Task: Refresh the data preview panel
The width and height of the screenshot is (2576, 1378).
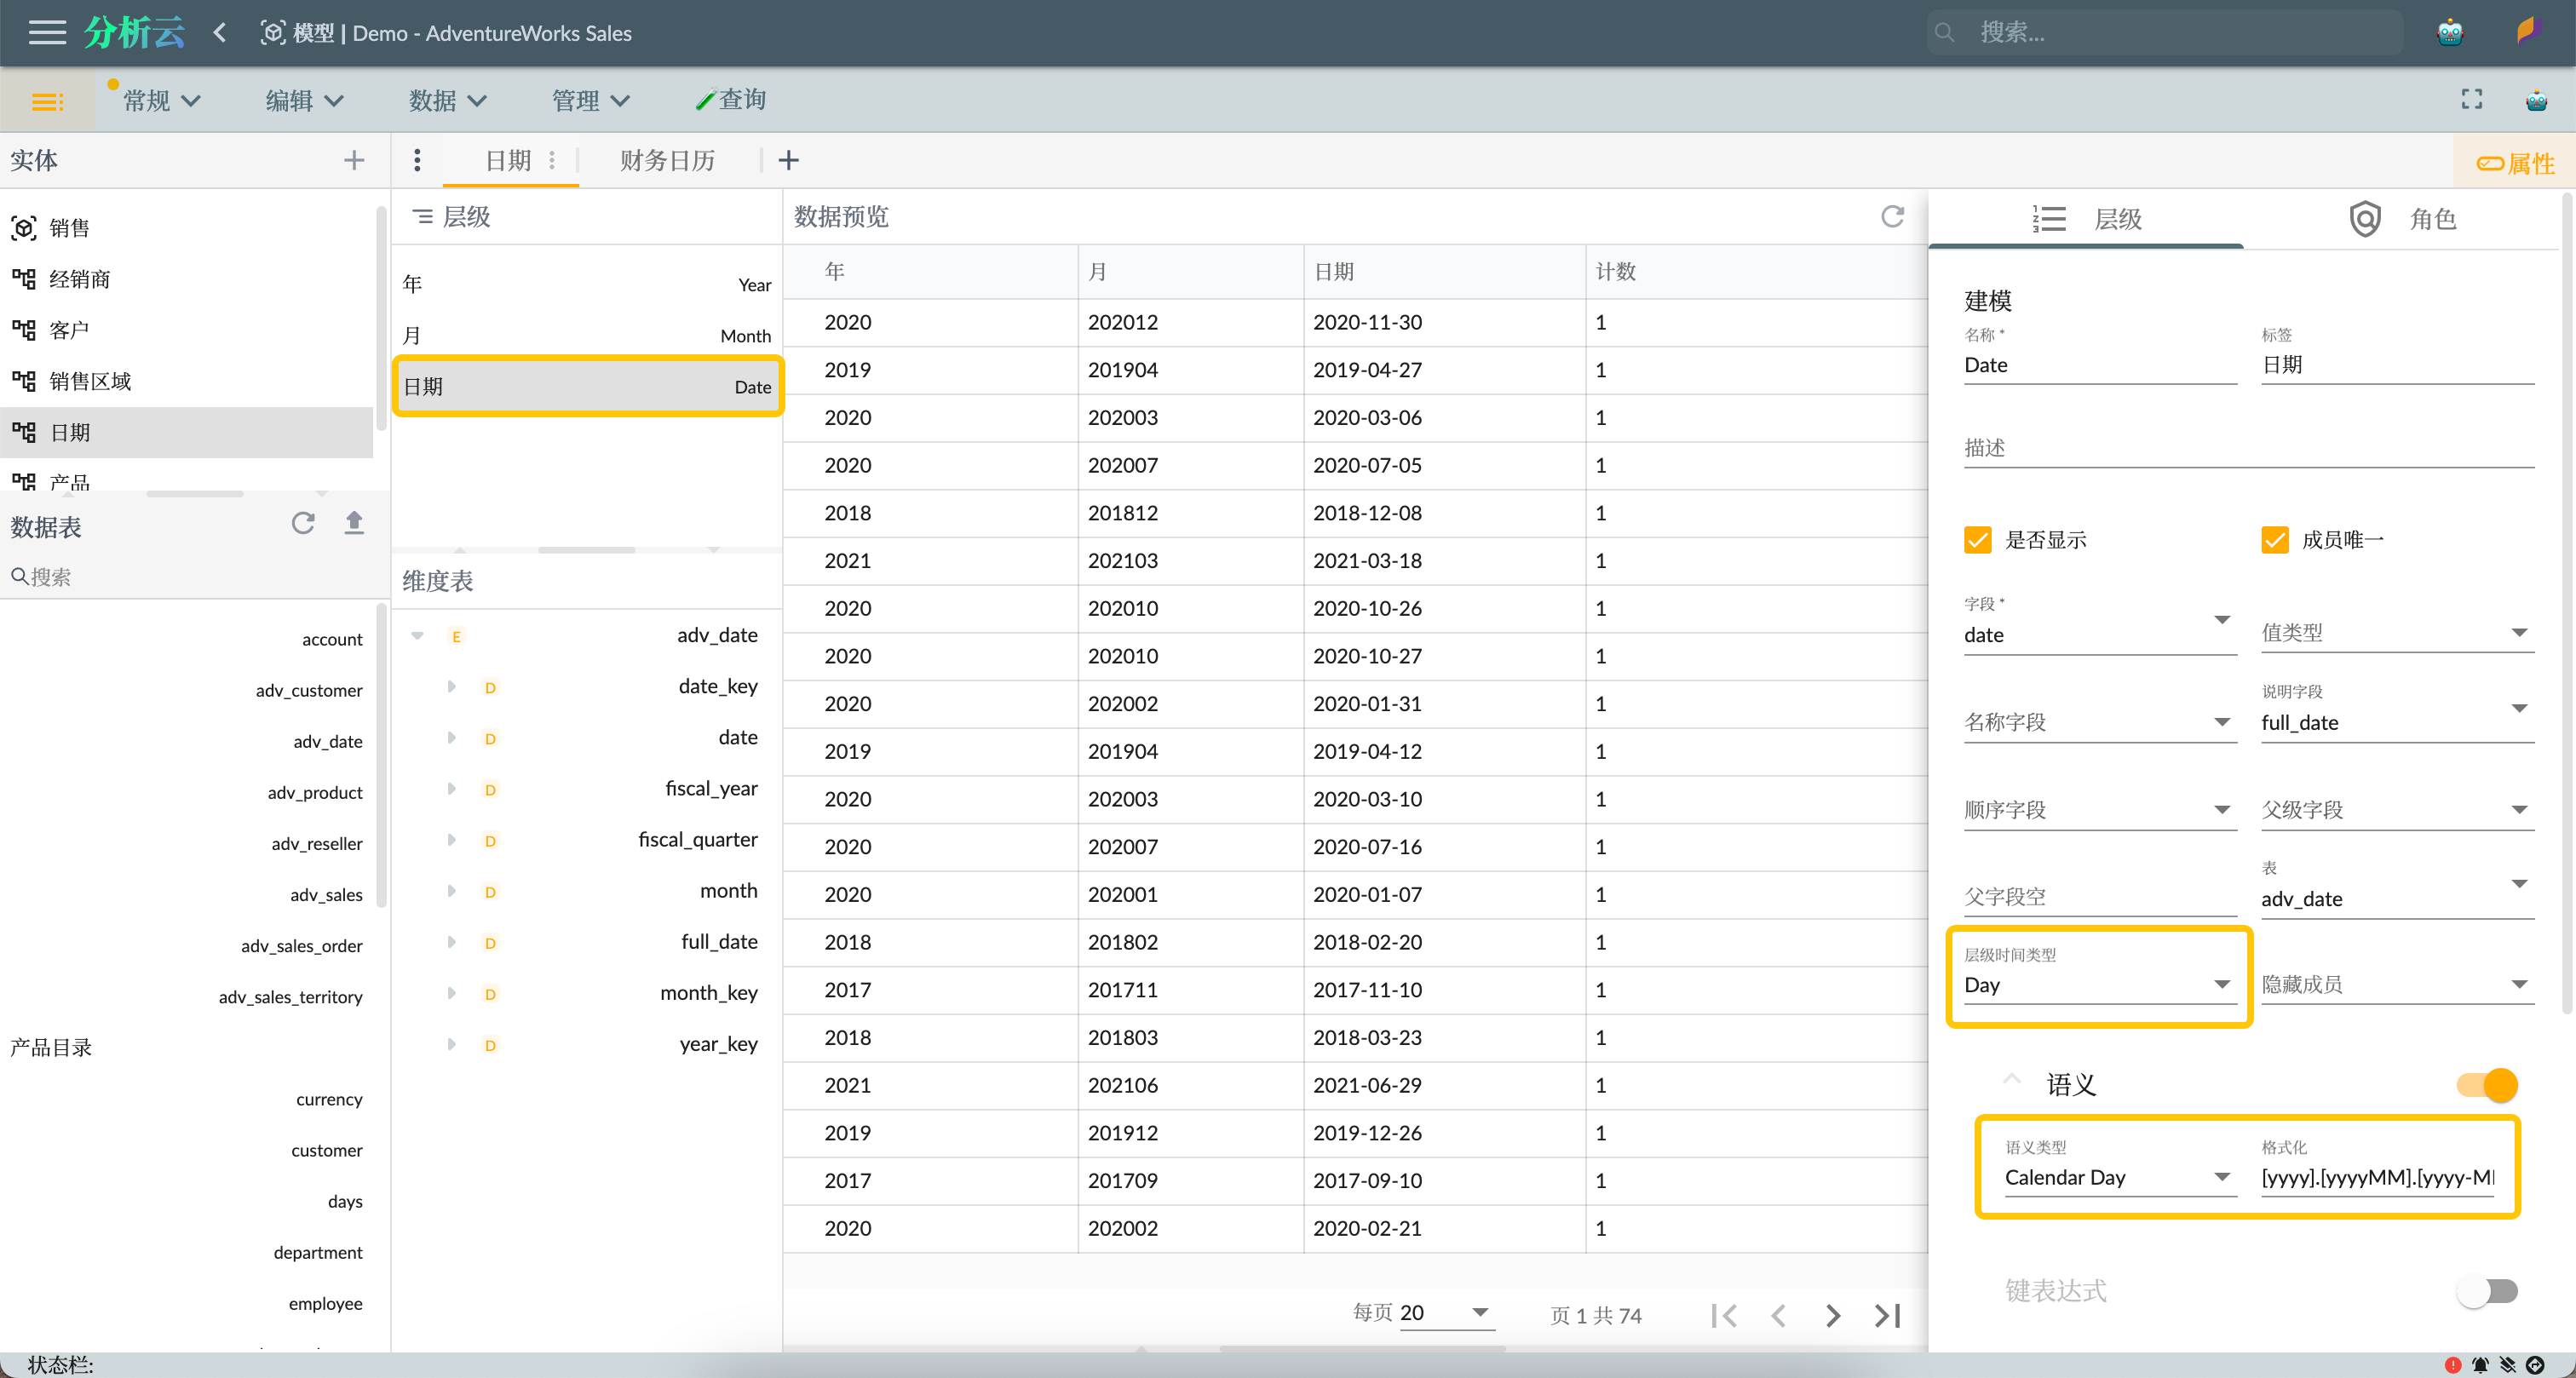Action: point(1891,217)
